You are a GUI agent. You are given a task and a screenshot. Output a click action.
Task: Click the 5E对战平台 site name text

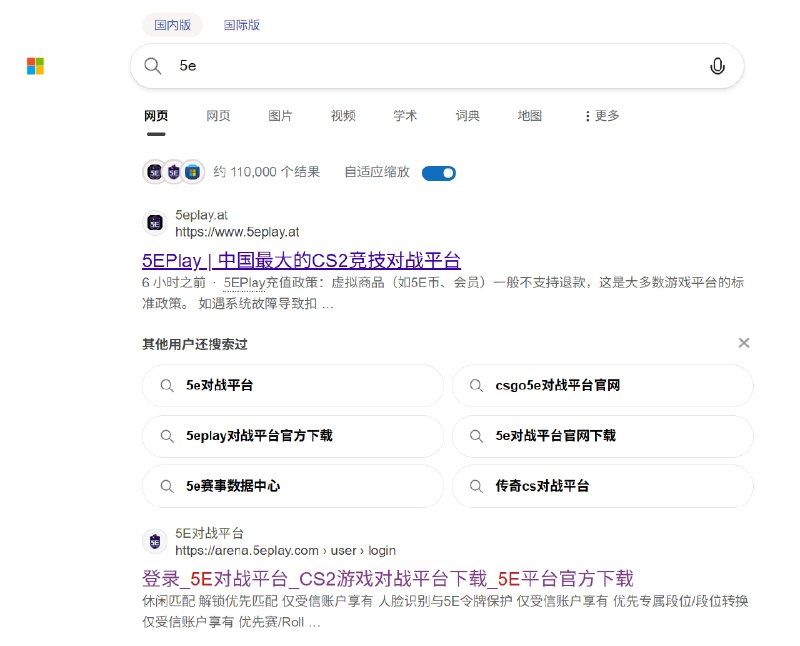coord(210,533)
